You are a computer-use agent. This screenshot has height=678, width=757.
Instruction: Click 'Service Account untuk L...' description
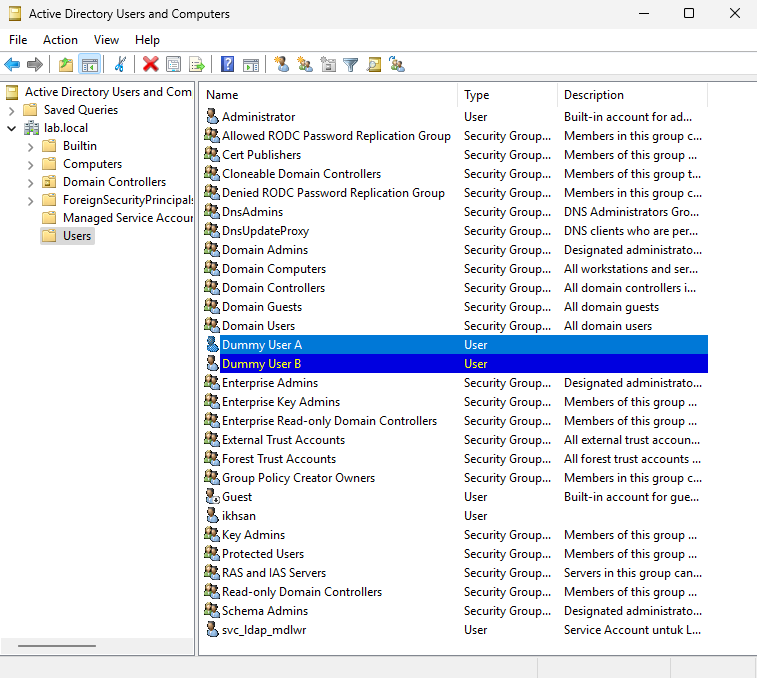point(632,630)
